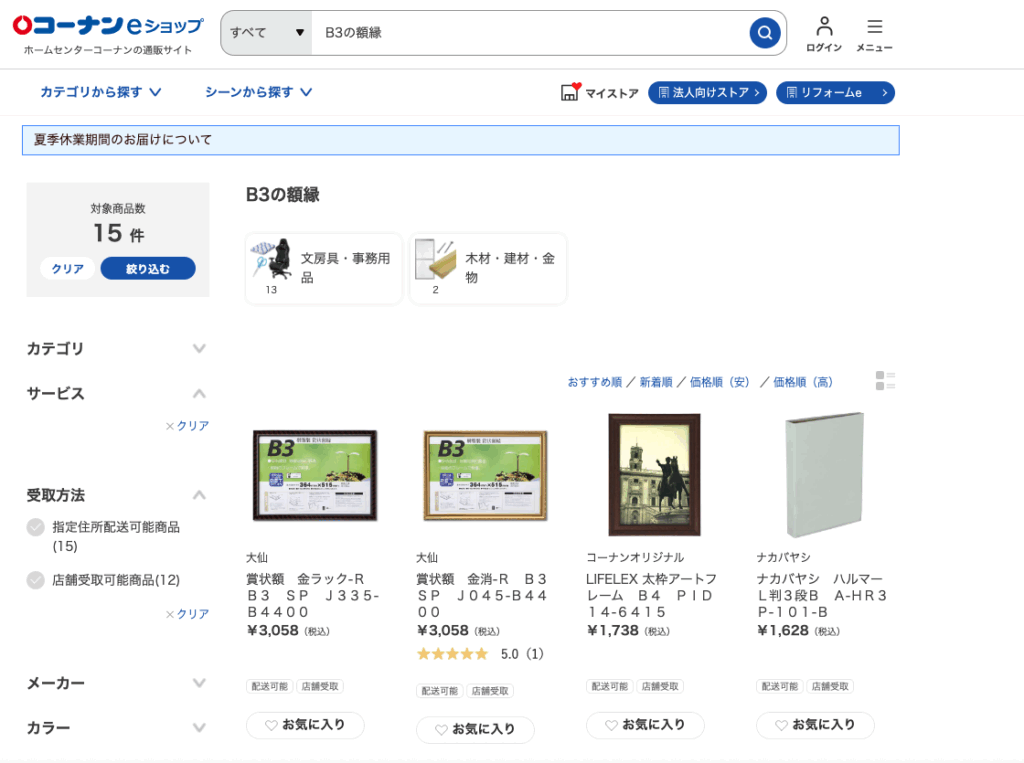Screen dimensions: 1024x763
Task: Click the wood lumber category icon
Action: pyautogui.click(x=436, y=259)
